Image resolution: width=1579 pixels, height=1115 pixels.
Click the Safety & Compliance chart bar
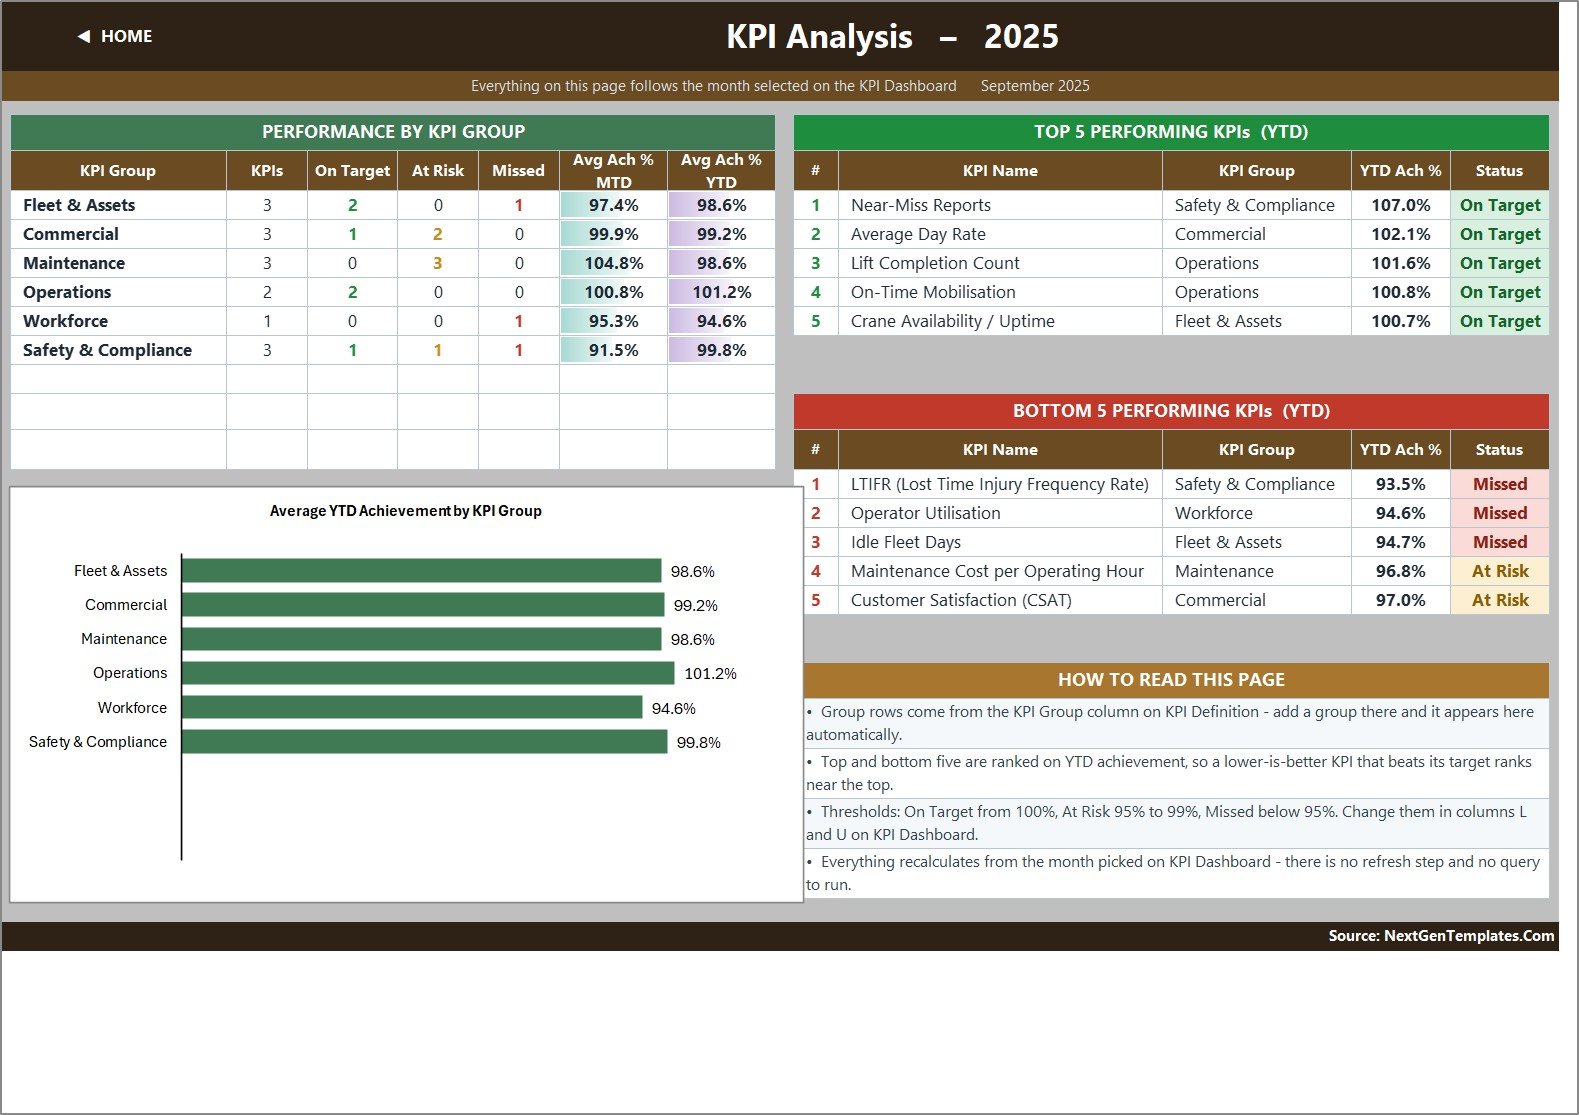click(424, 741)
